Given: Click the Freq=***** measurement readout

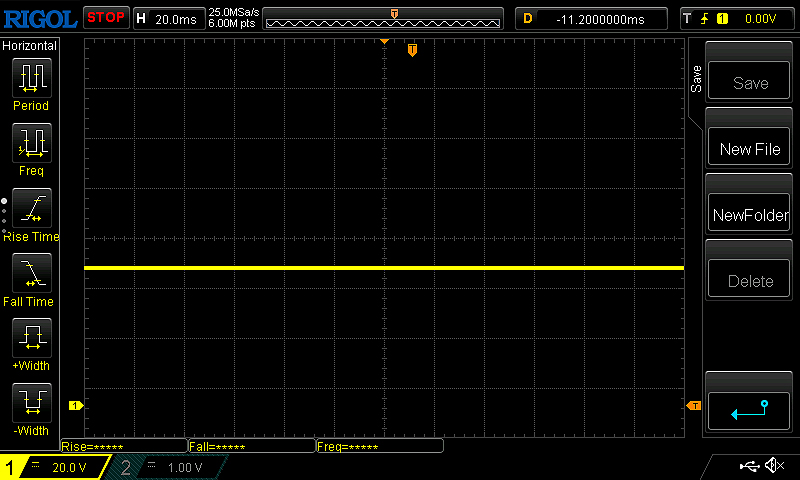Looking at the screenshot, I should [x=380, y=447].
